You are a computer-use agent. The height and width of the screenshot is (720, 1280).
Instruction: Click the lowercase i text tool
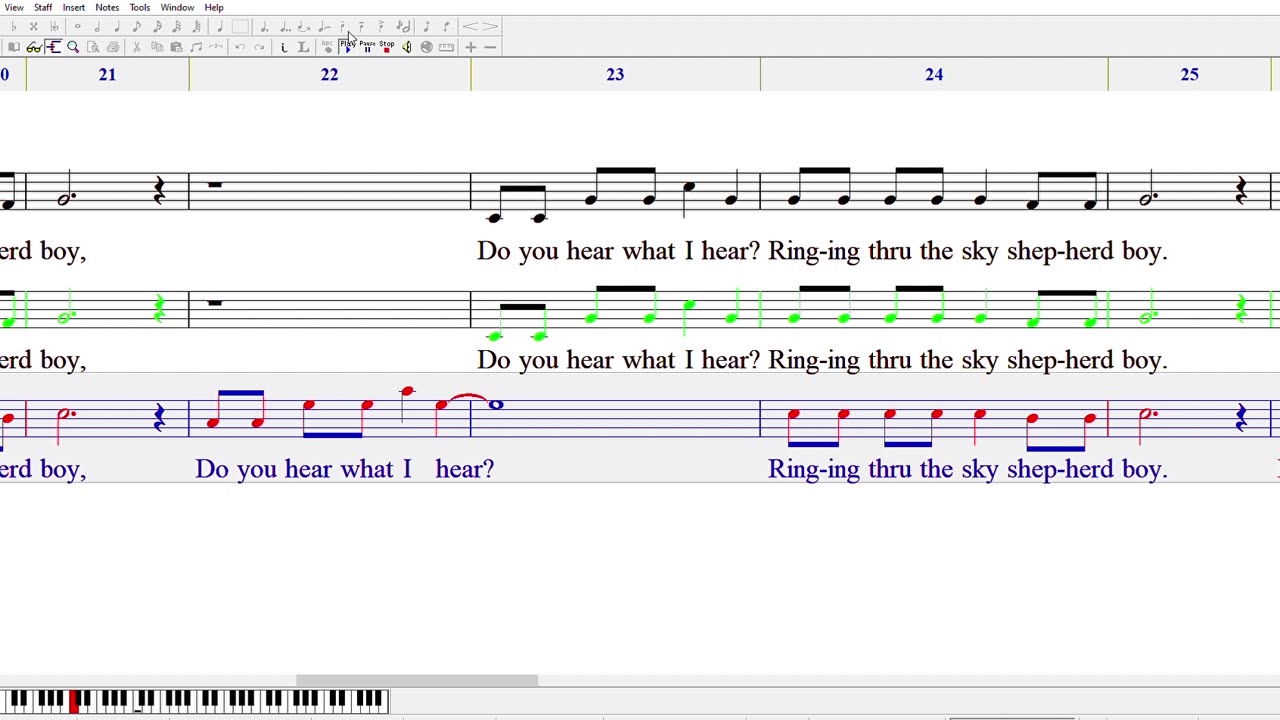tap(284, 47)
